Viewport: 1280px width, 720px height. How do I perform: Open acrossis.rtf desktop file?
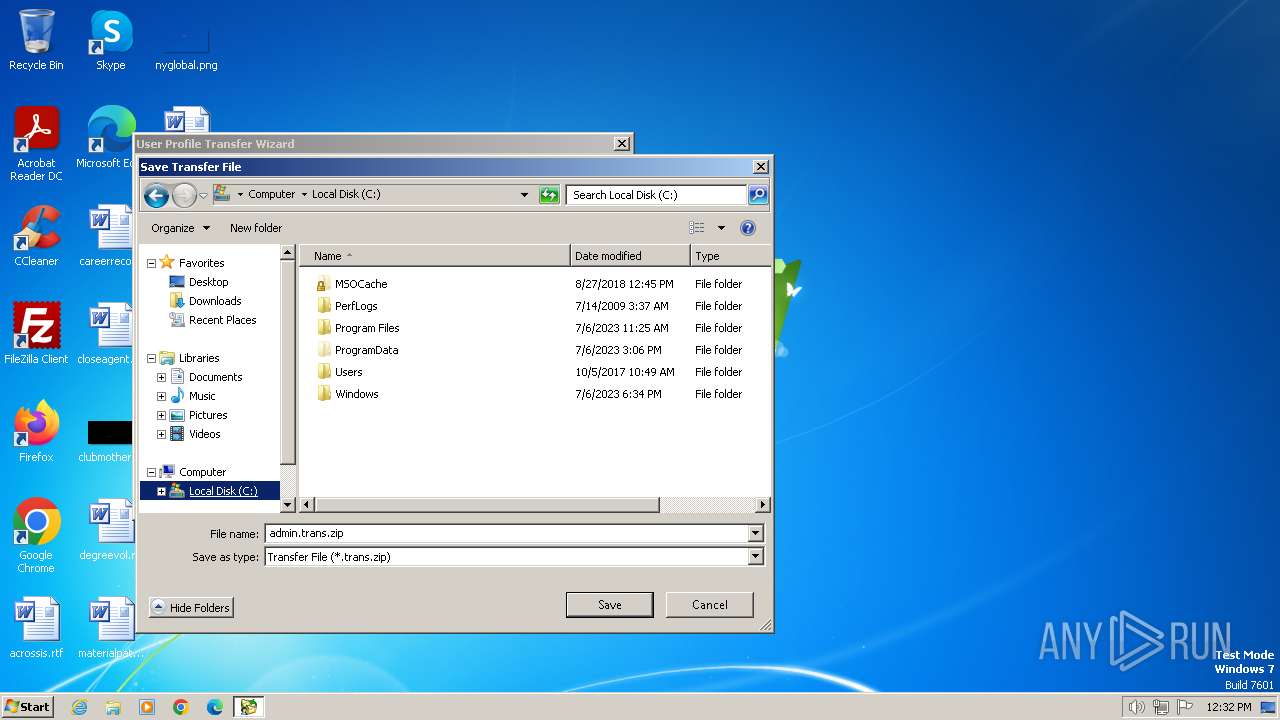[x=36, y=628]
